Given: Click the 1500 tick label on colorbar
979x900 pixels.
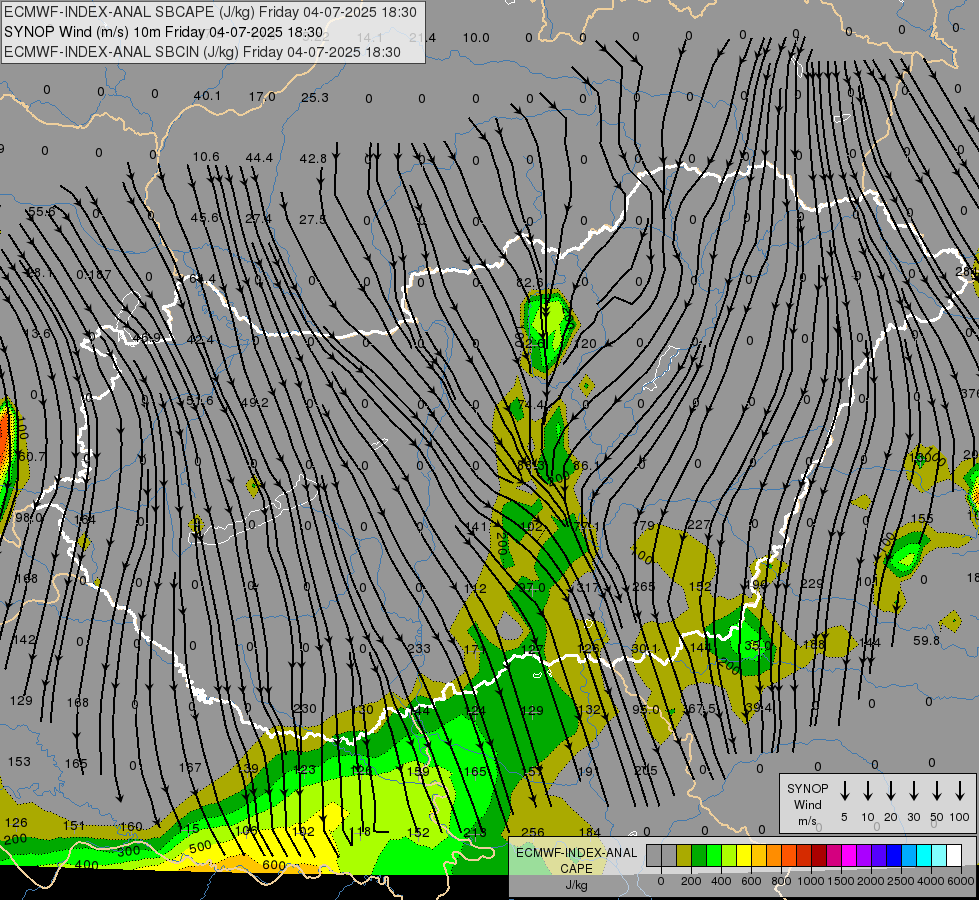Looking at the screenshot, I should [841, 881].
